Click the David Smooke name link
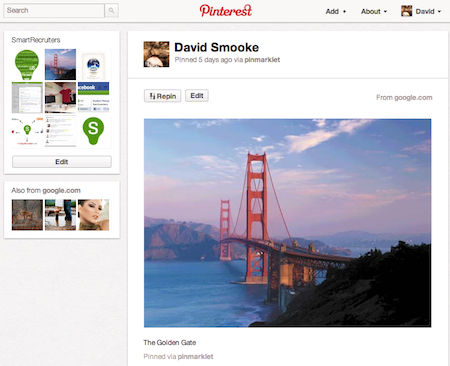 tap(217, 47)
